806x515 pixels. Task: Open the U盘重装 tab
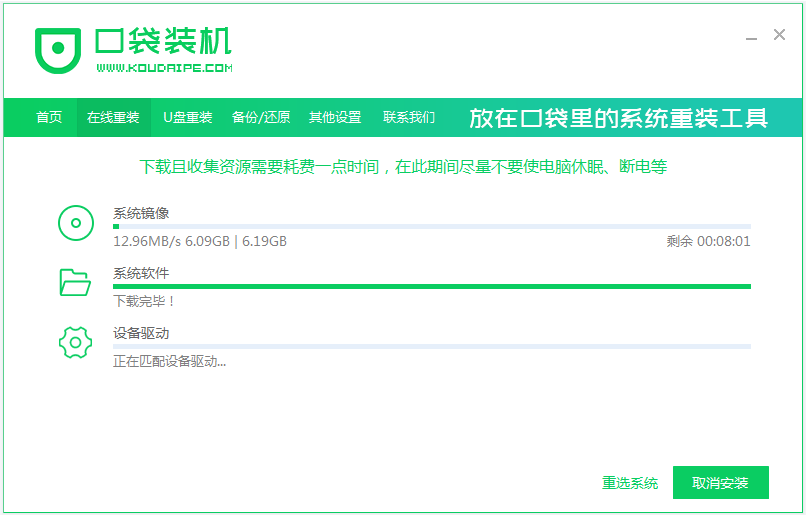[x=188, y=117]
